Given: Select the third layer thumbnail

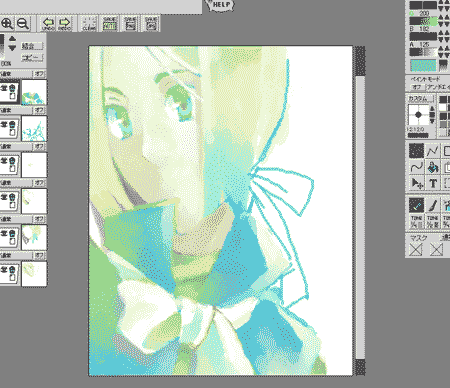Looking at the screenshot, I should [x=34, y=165].
